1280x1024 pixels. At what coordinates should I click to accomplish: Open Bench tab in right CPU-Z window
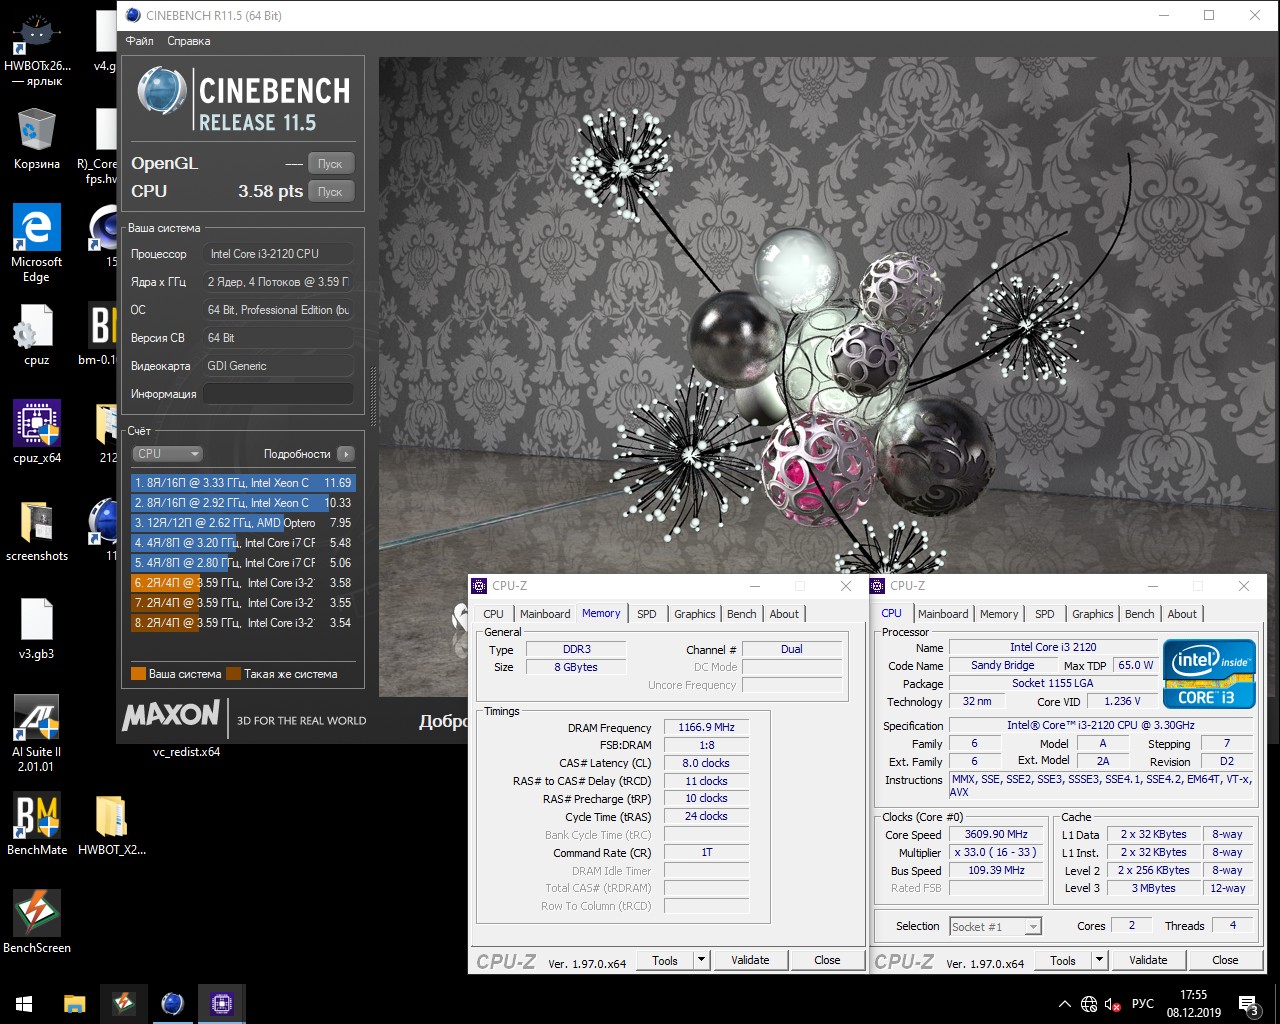[1139, 614]
